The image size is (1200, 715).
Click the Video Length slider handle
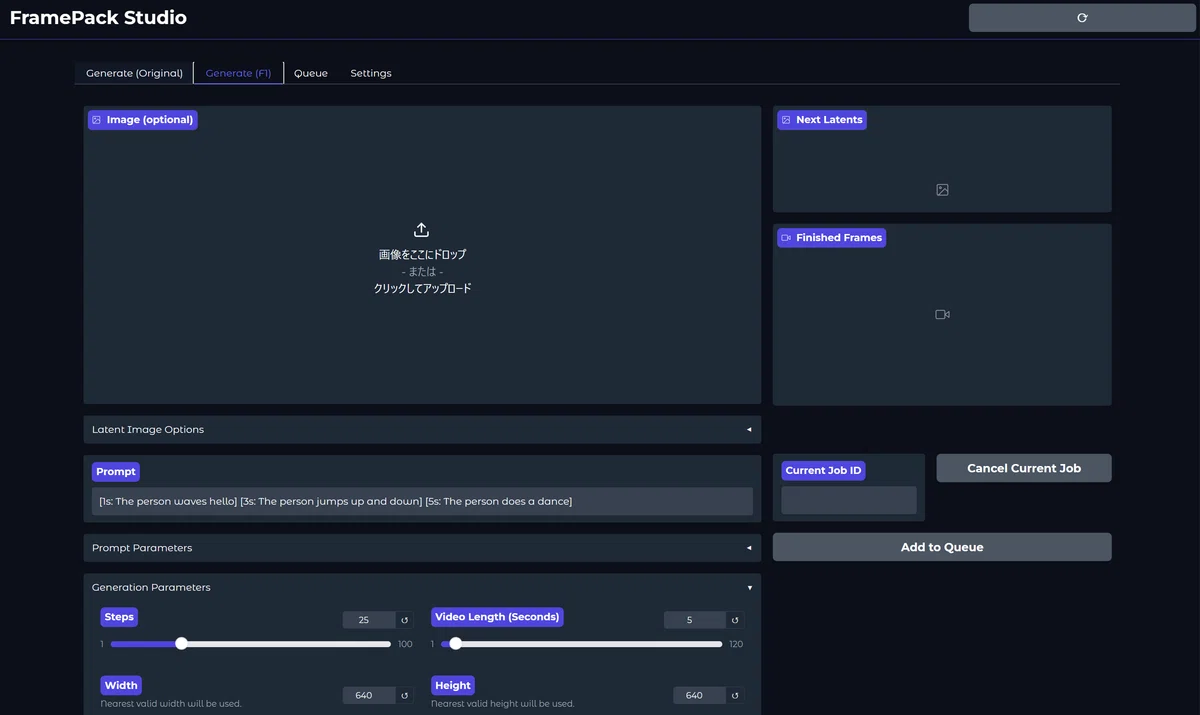click(456, 643)
